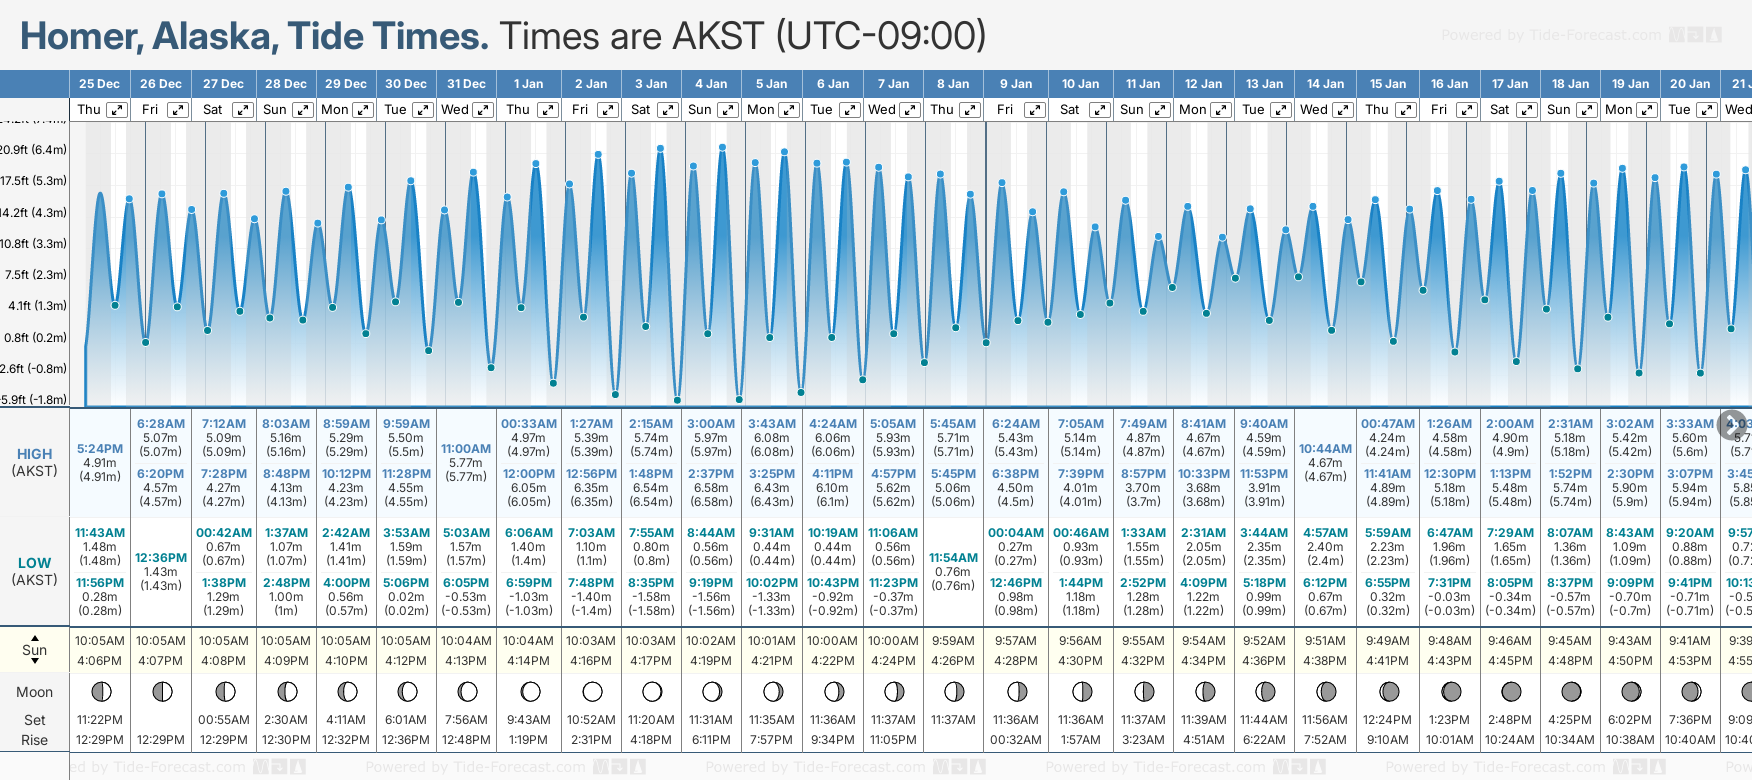Image resolution: width=1752 pixels, height=780 pixels.
Task: Click the 11:54AM low tide time on 8 Jan
Action: pyautogui.click(x=953, y=558)
